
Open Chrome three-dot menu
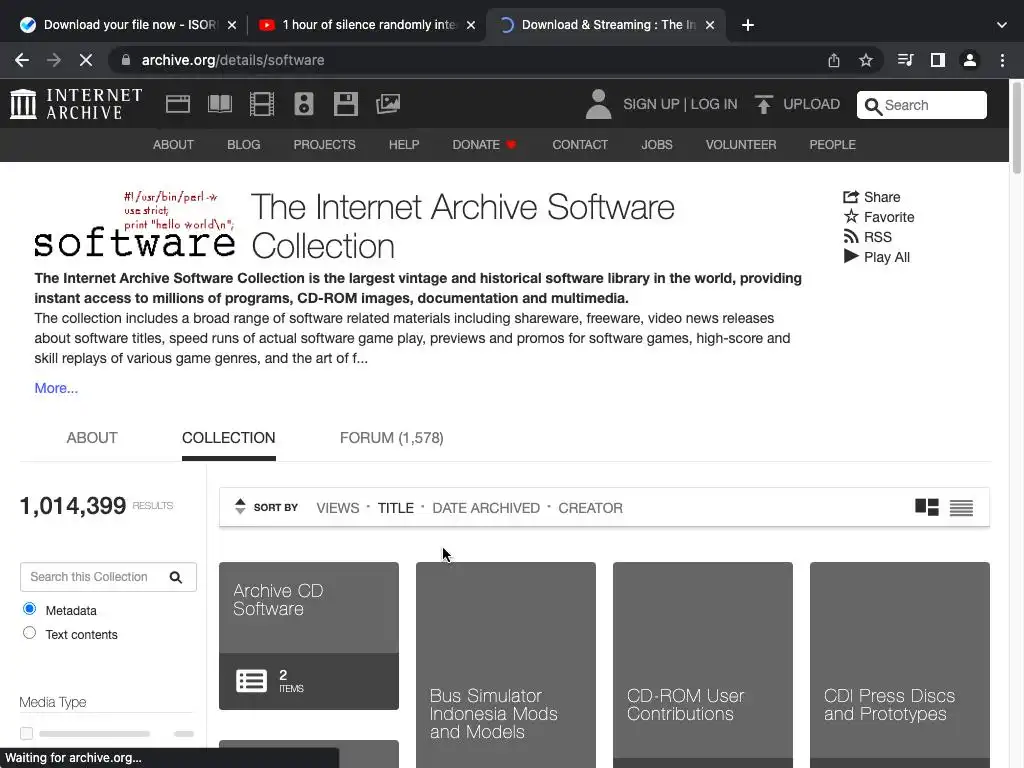pyautogui.click(x=1002, y=60)
